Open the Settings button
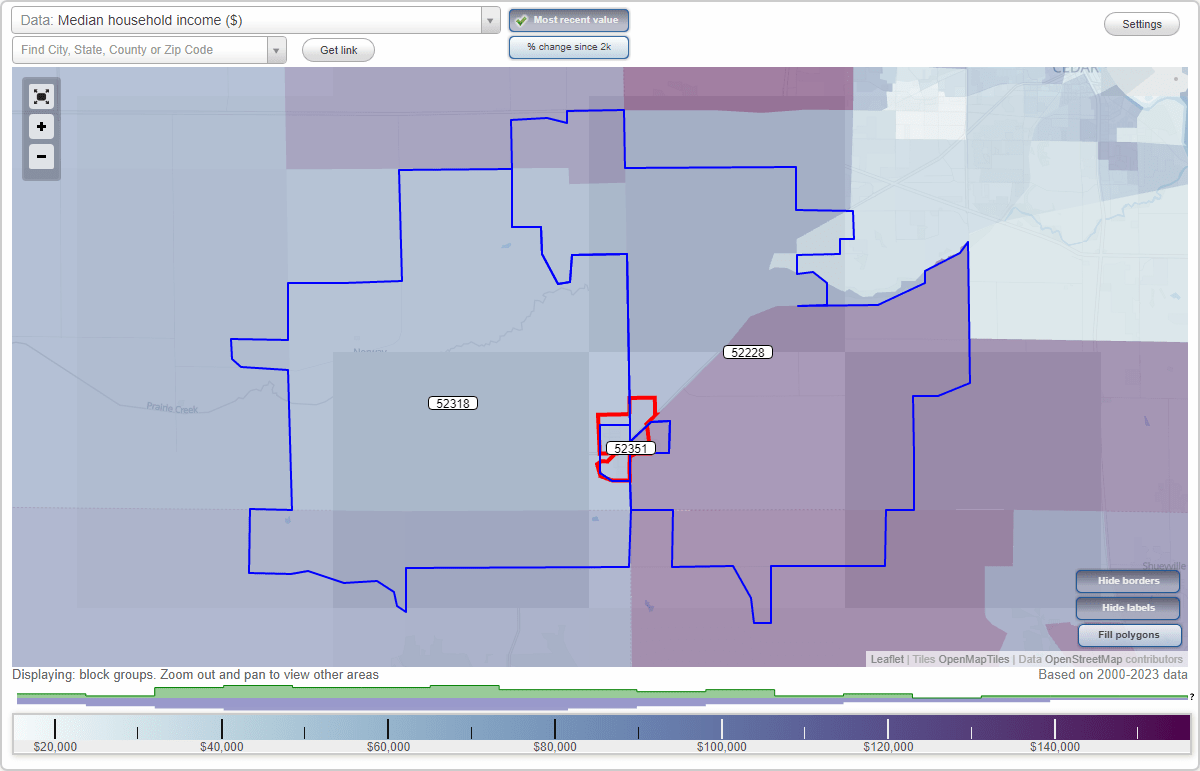 coord(1142,25)
